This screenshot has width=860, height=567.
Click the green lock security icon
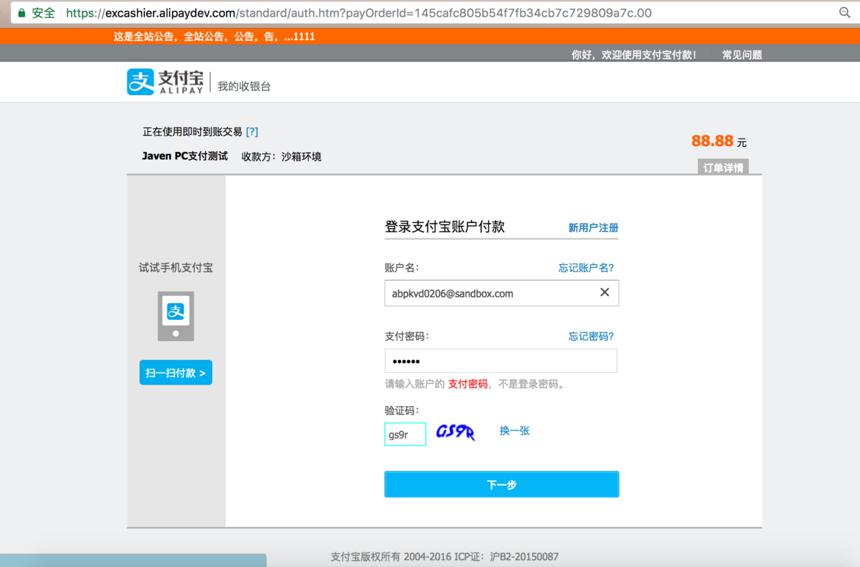21,13
